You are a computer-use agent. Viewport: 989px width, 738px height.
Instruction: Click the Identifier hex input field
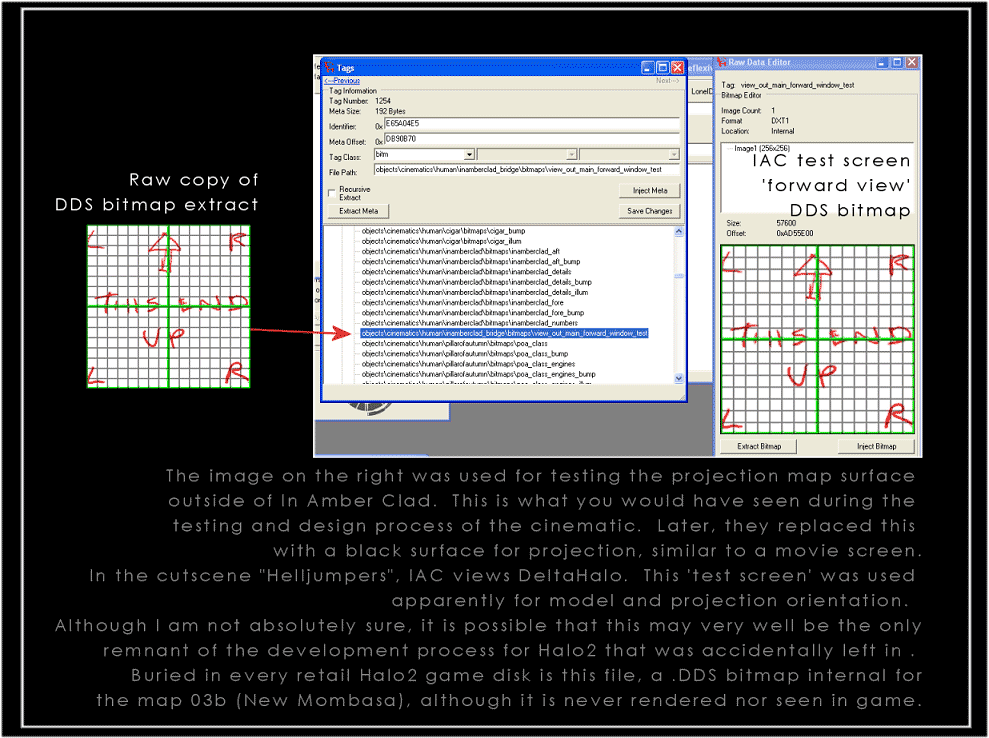tap(530, 124)
